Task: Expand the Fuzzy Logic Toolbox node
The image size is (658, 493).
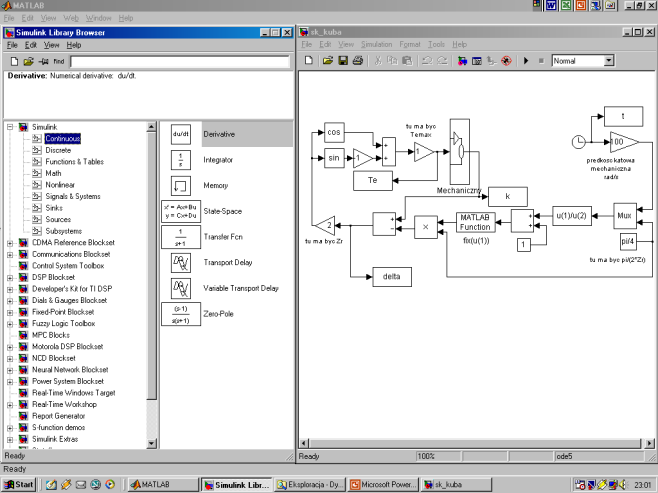Action: [10, 324]
